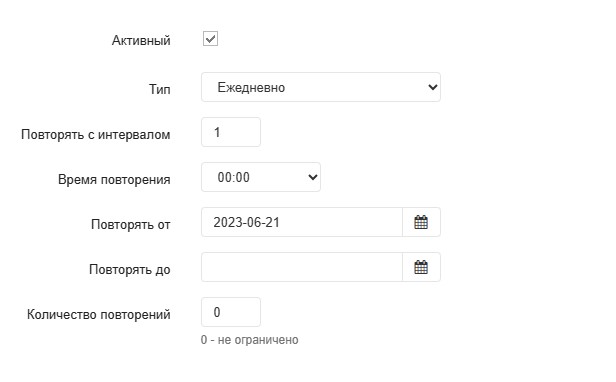The width and height of the screenshot is (616, 382).
Task: Click the Тип label
Action: (160, 89)
